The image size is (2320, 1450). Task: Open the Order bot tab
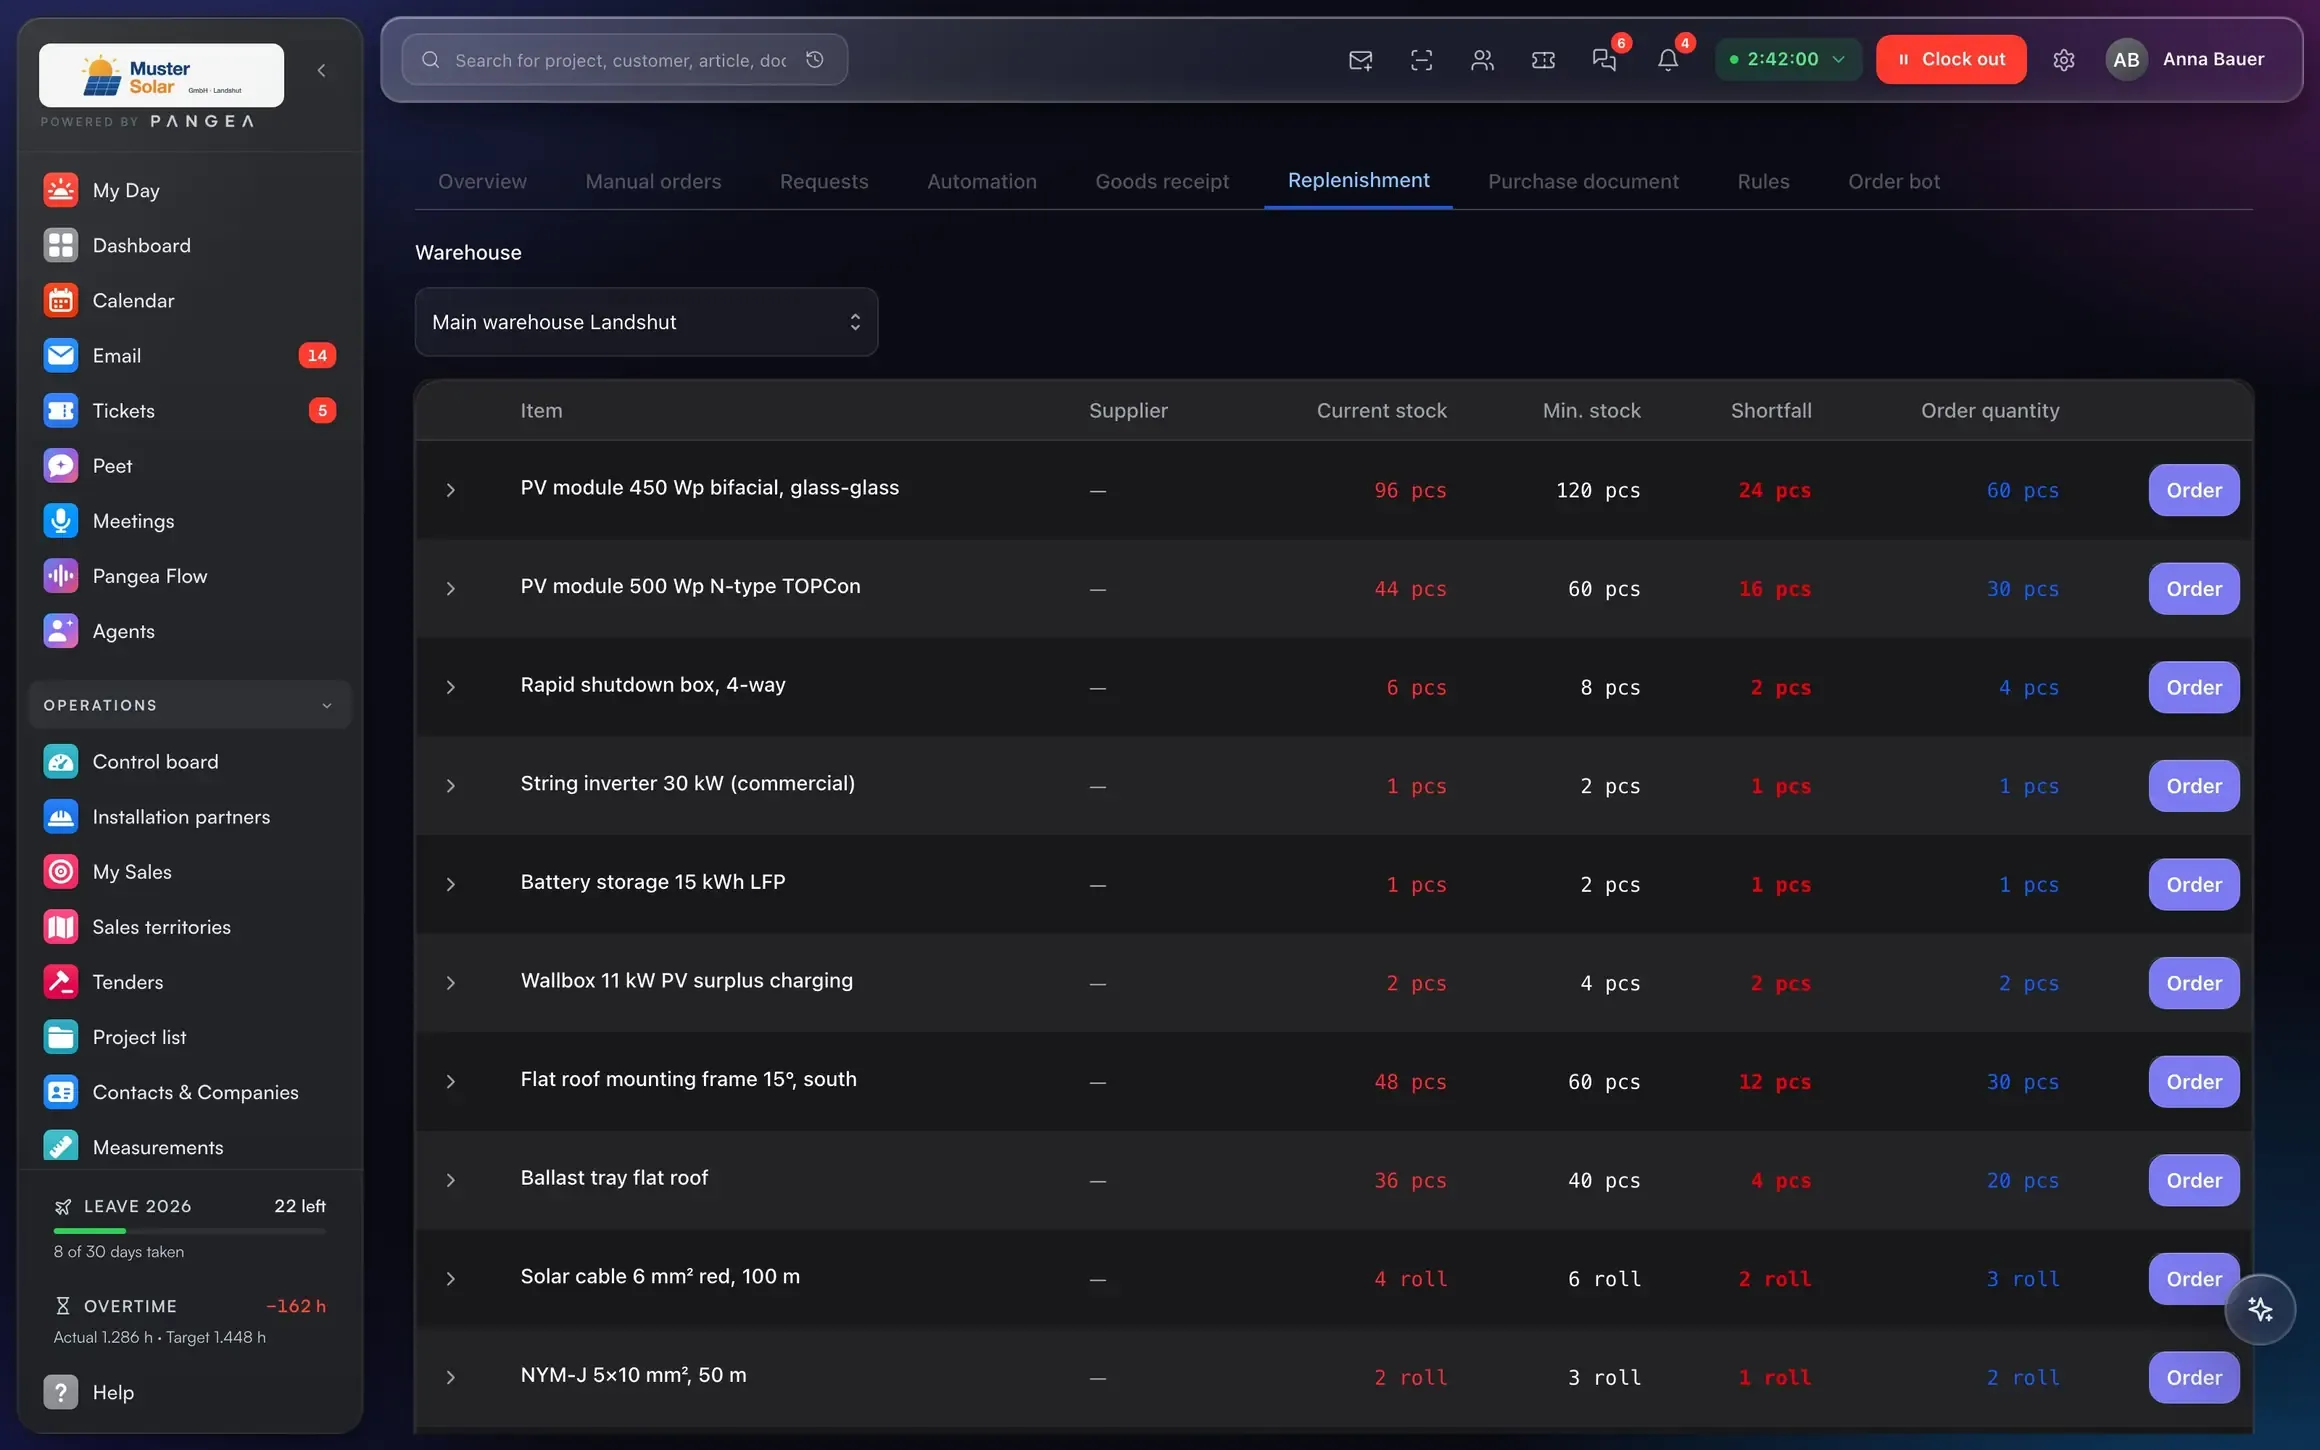1894,181
